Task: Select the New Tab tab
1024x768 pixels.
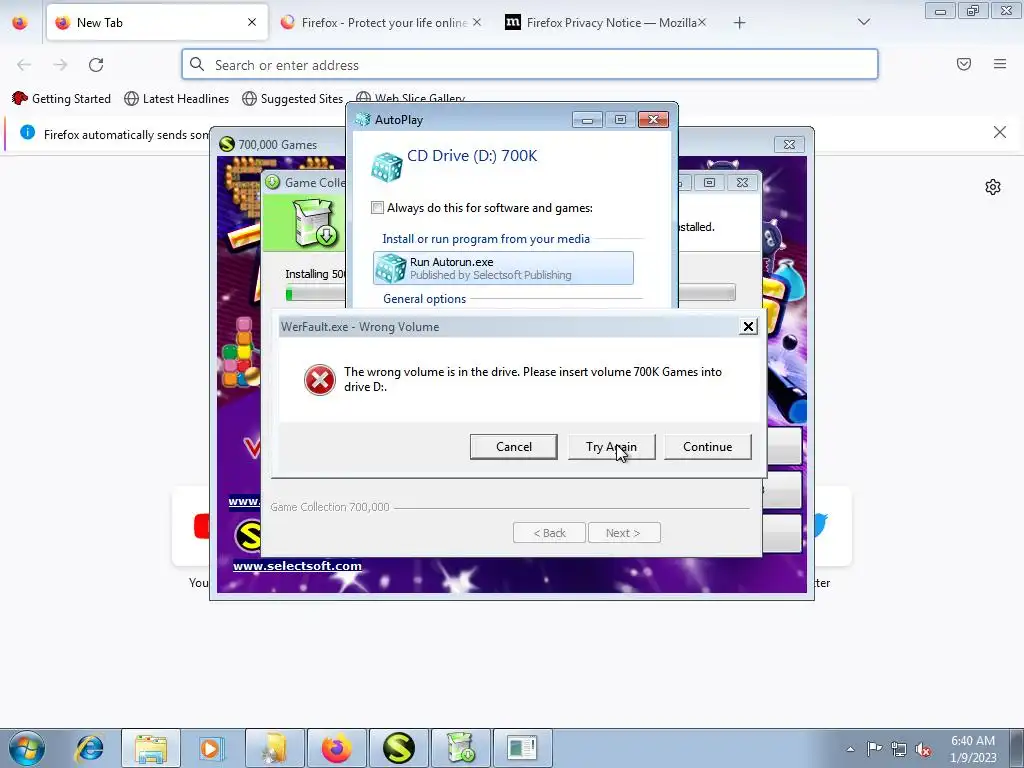Action: (157, 23)
